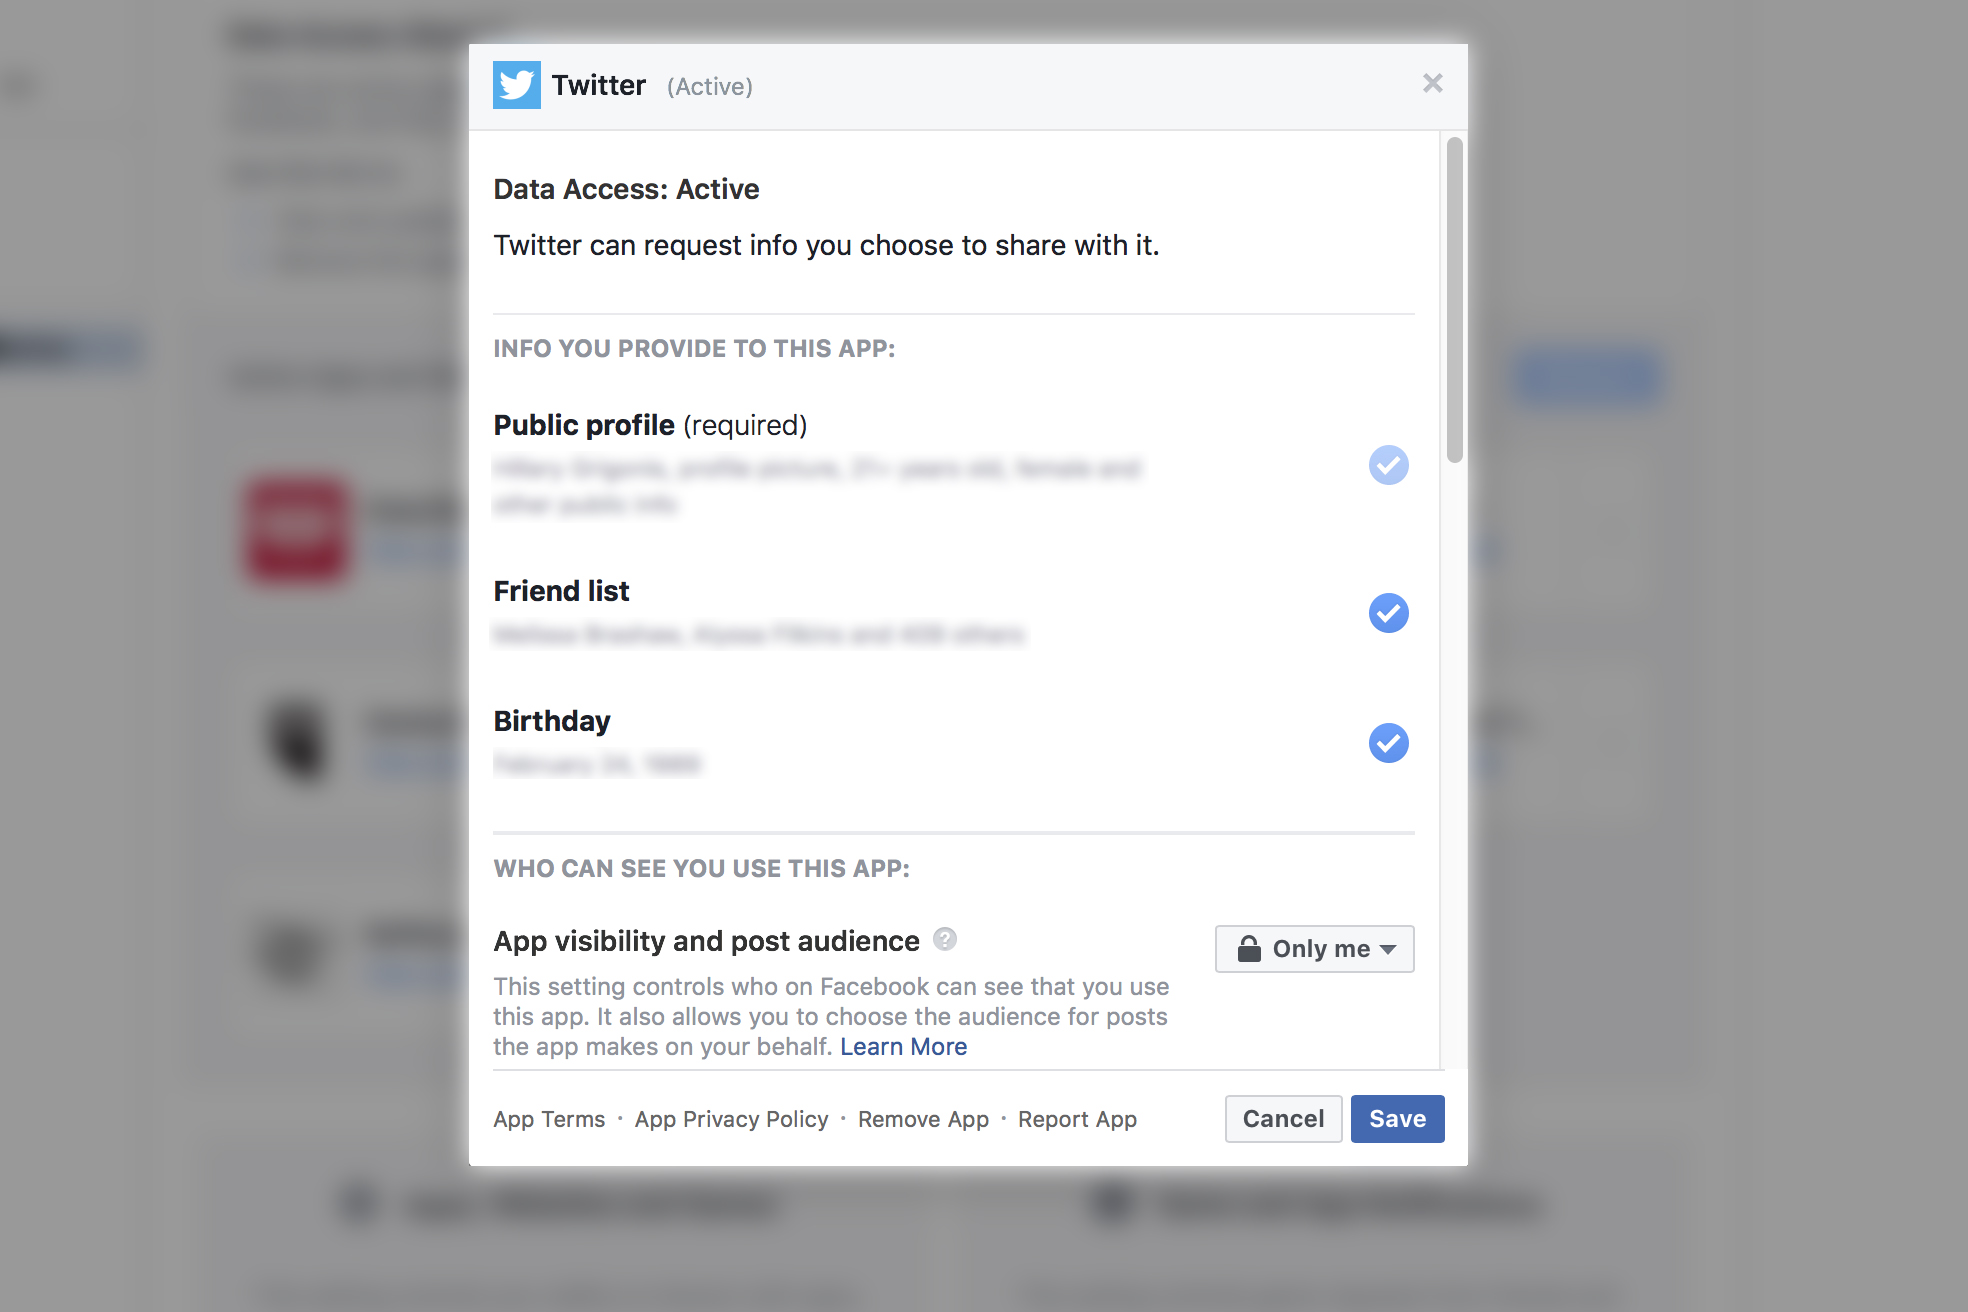Open the App Terms link
Screen dimensions: 1968x1312
[x=549, y=1119]
